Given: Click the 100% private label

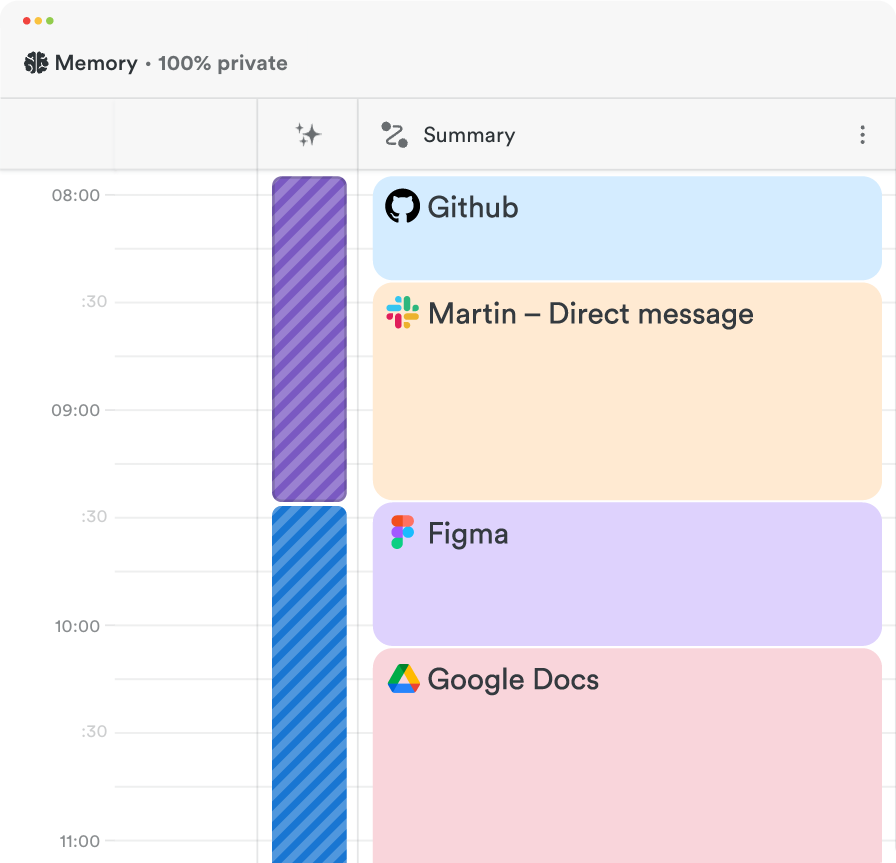Looking at the screenshot, I should [223, 63].
